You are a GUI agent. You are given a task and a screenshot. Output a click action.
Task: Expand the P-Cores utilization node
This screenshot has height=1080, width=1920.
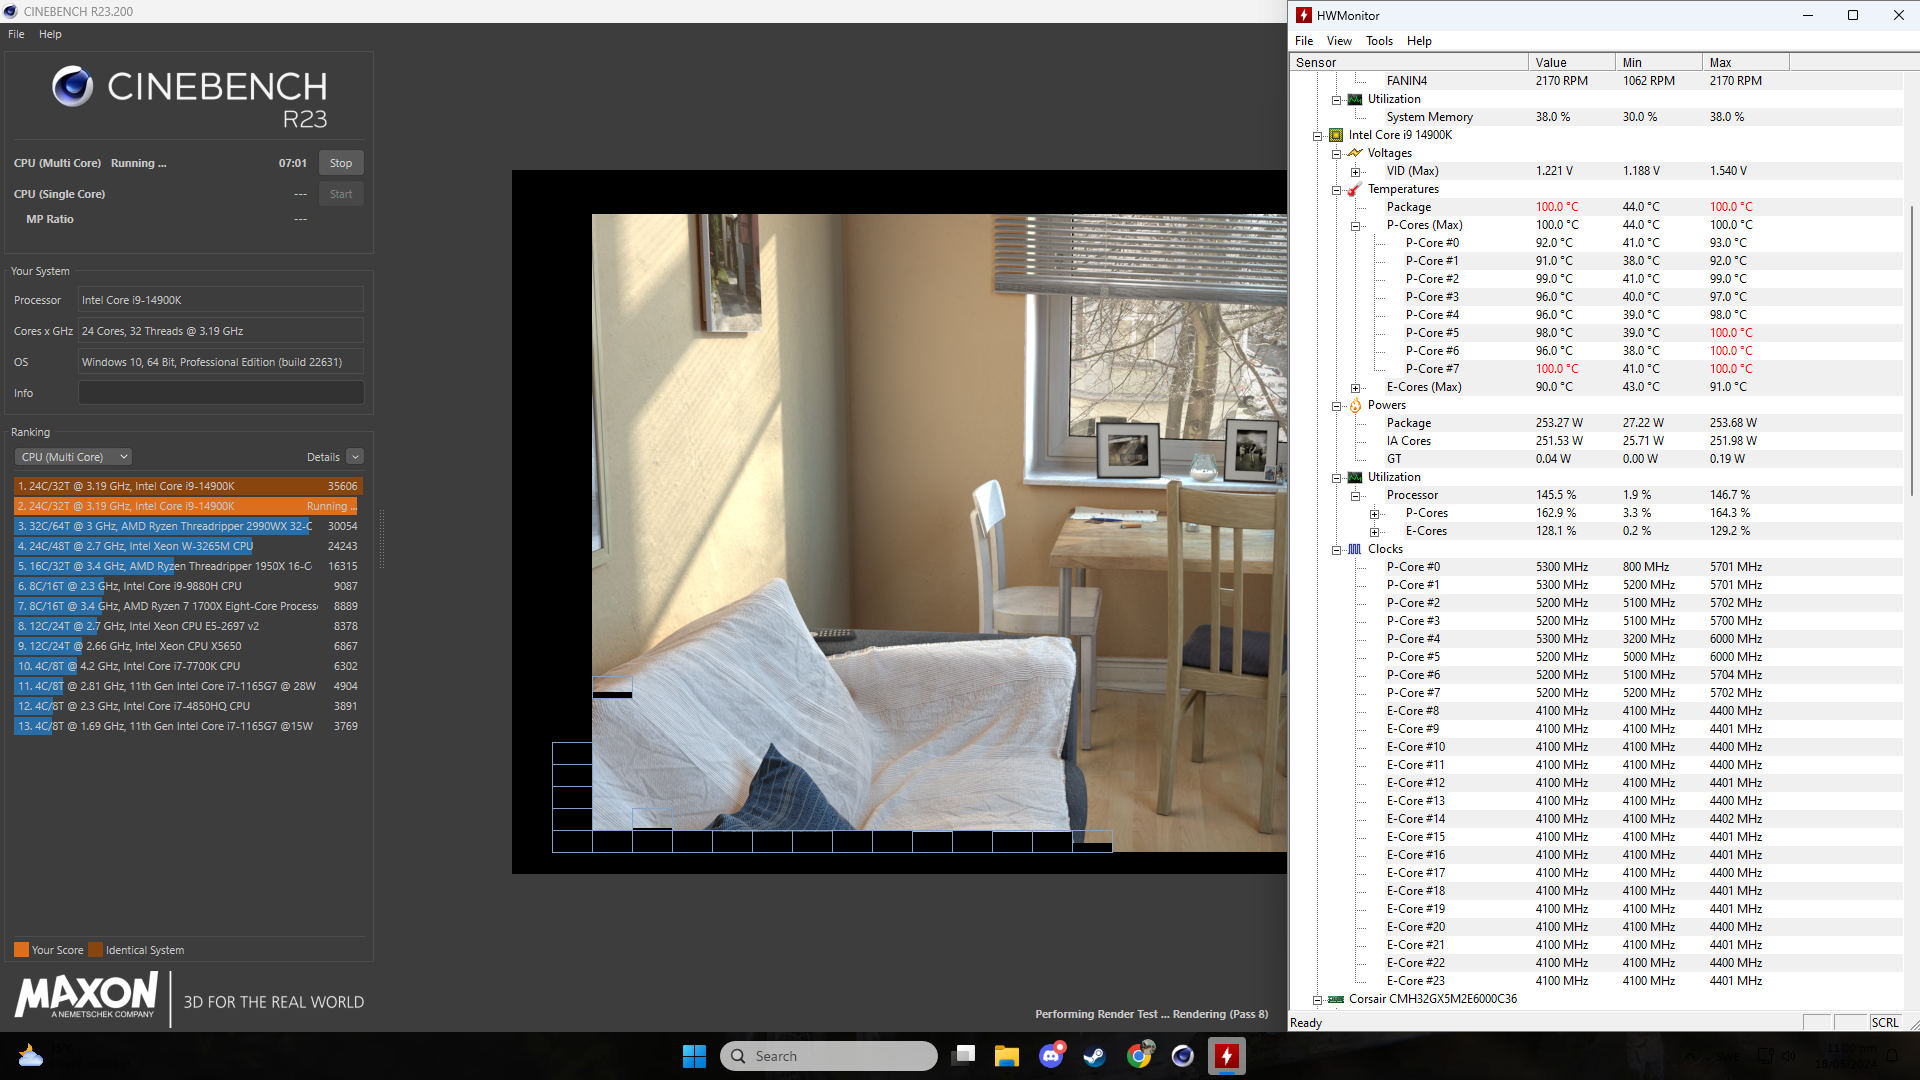(1374, 514)
